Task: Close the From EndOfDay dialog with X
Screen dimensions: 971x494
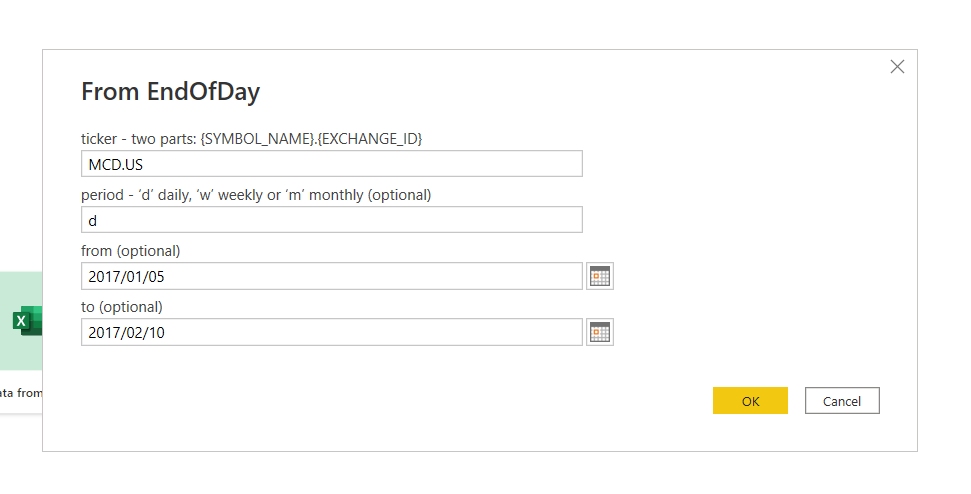Action: point(897,67)
